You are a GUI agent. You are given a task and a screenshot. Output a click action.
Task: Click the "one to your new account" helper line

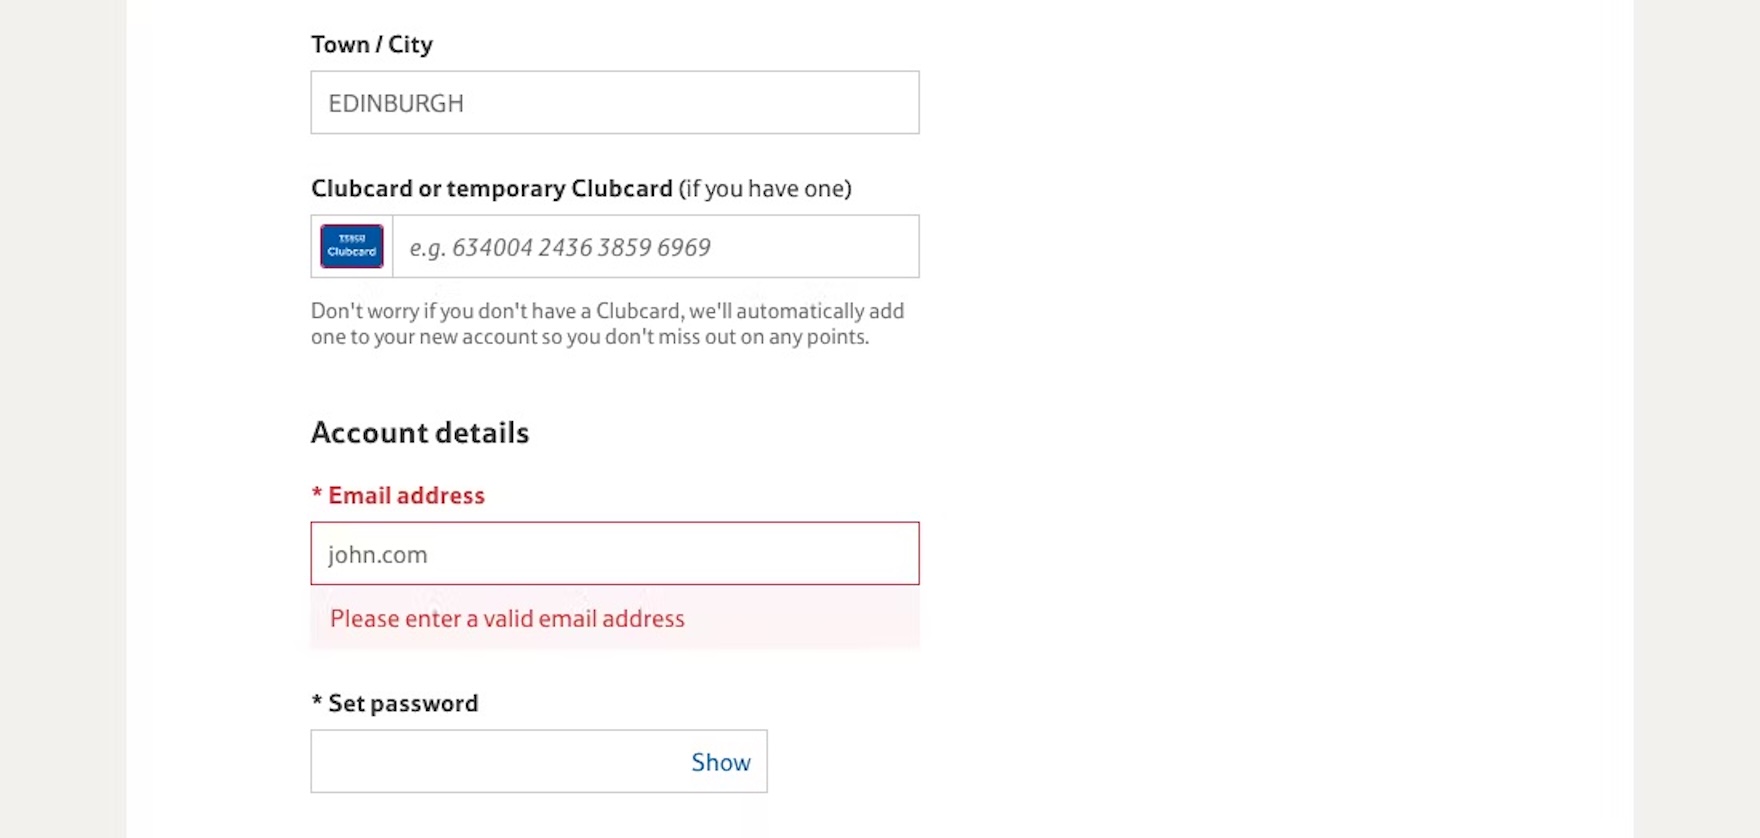pyautogui.click(x=589, y=337)
